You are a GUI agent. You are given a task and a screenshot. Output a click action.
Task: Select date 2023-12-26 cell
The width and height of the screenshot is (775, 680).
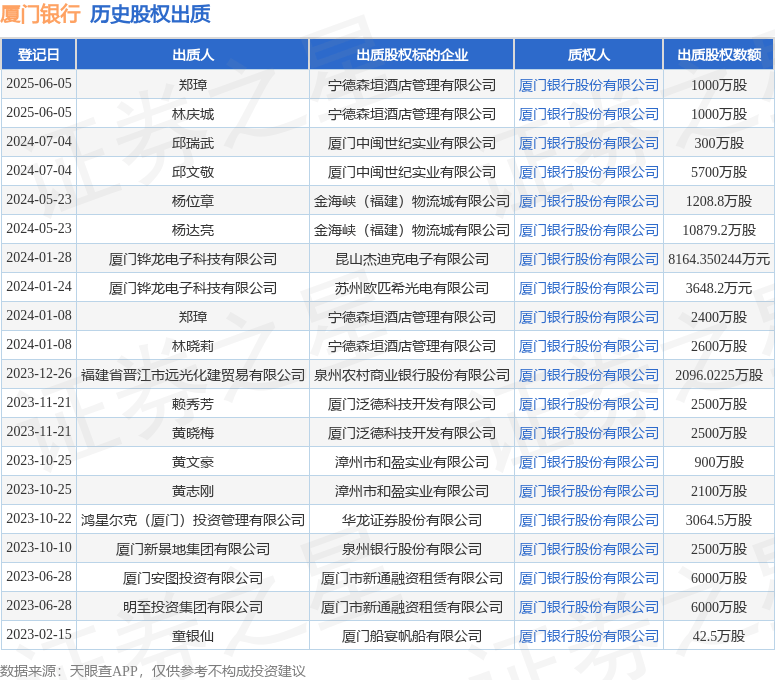39,375
